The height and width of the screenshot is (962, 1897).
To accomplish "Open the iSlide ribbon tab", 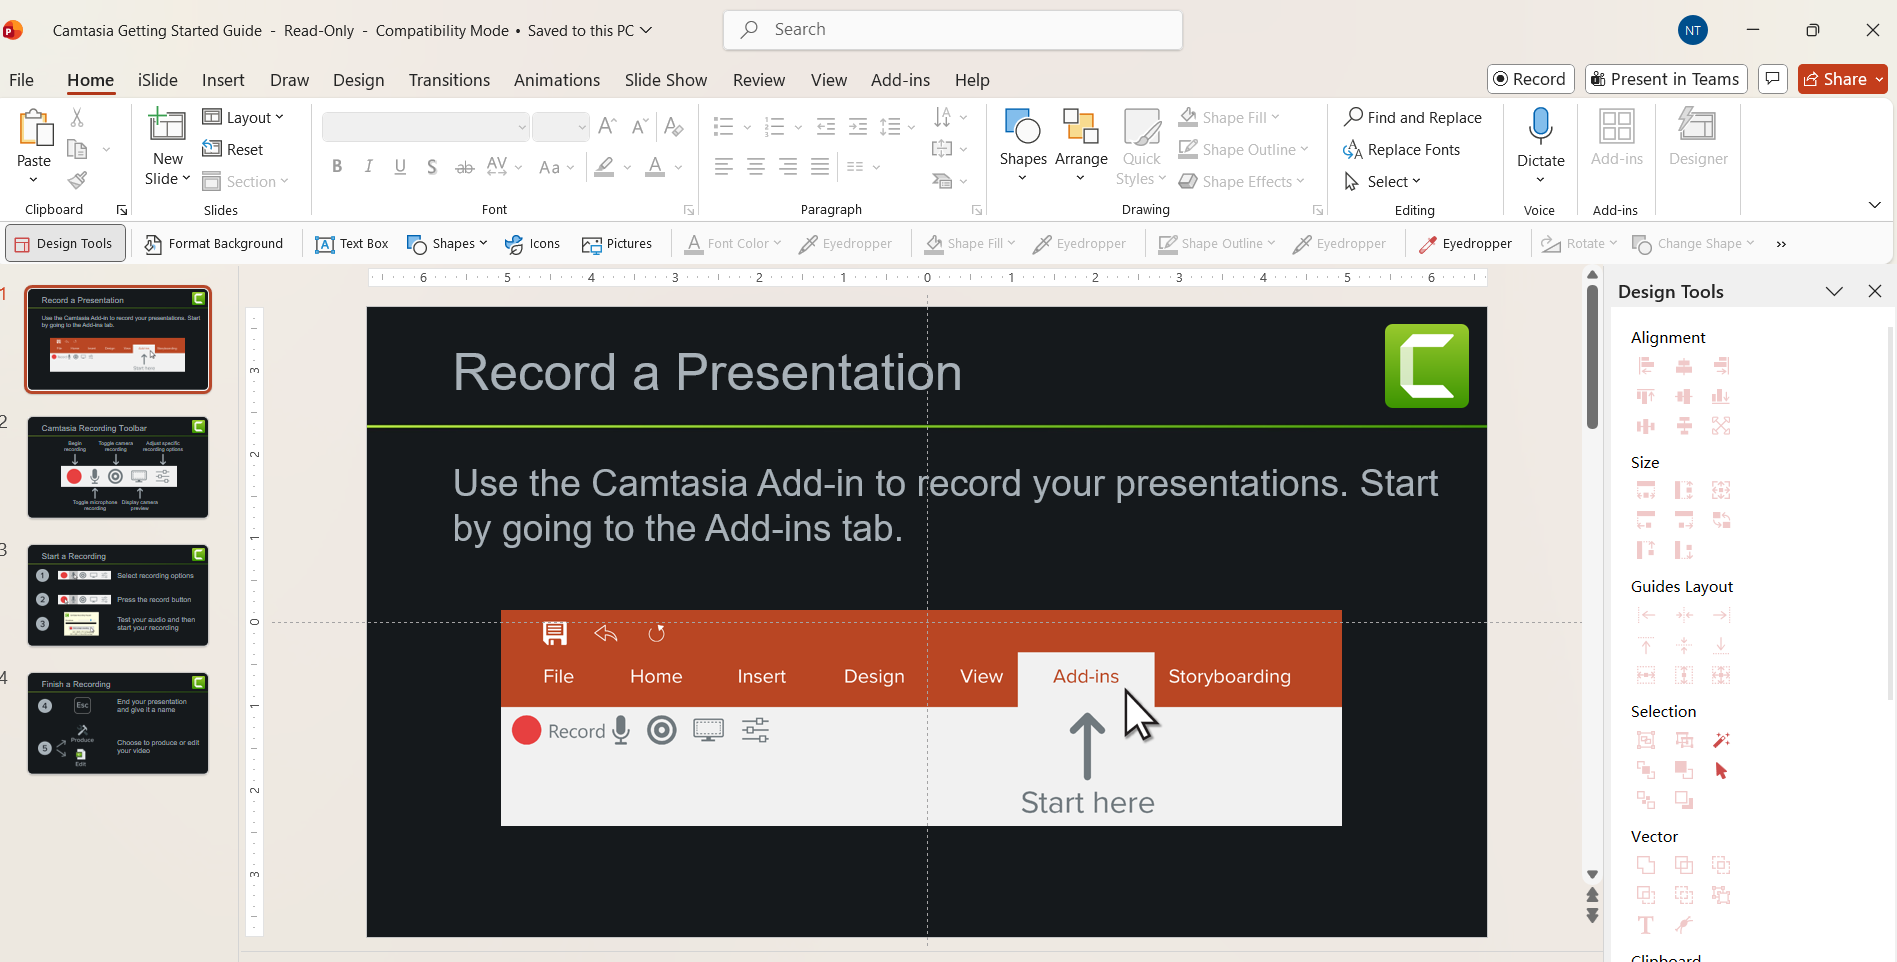I will click(x=158, y=80).
